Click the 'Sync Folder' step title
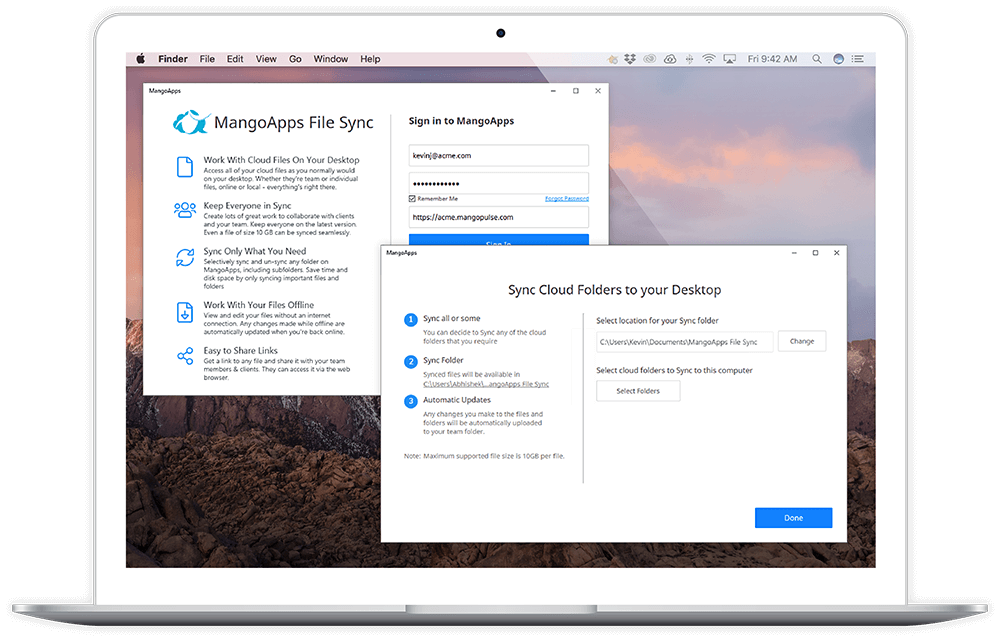Viewport: 1000px width, 639px height. pyautogui.click(x=443, y=360)
